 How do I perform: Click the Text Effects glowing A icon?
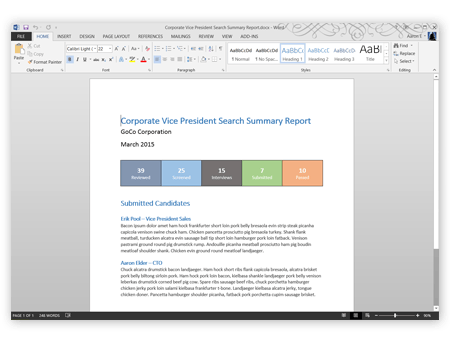click(x=121, y=59)
